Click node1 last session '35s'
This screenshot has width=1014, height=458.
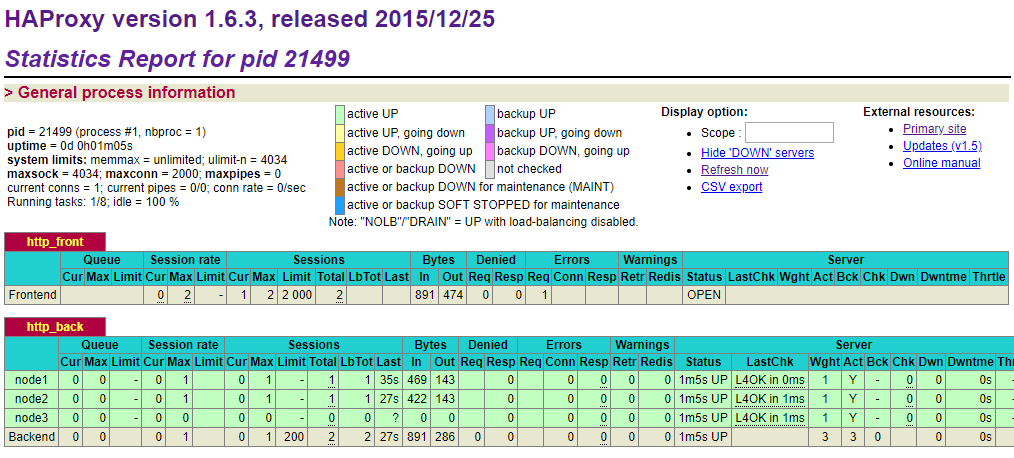389,380
